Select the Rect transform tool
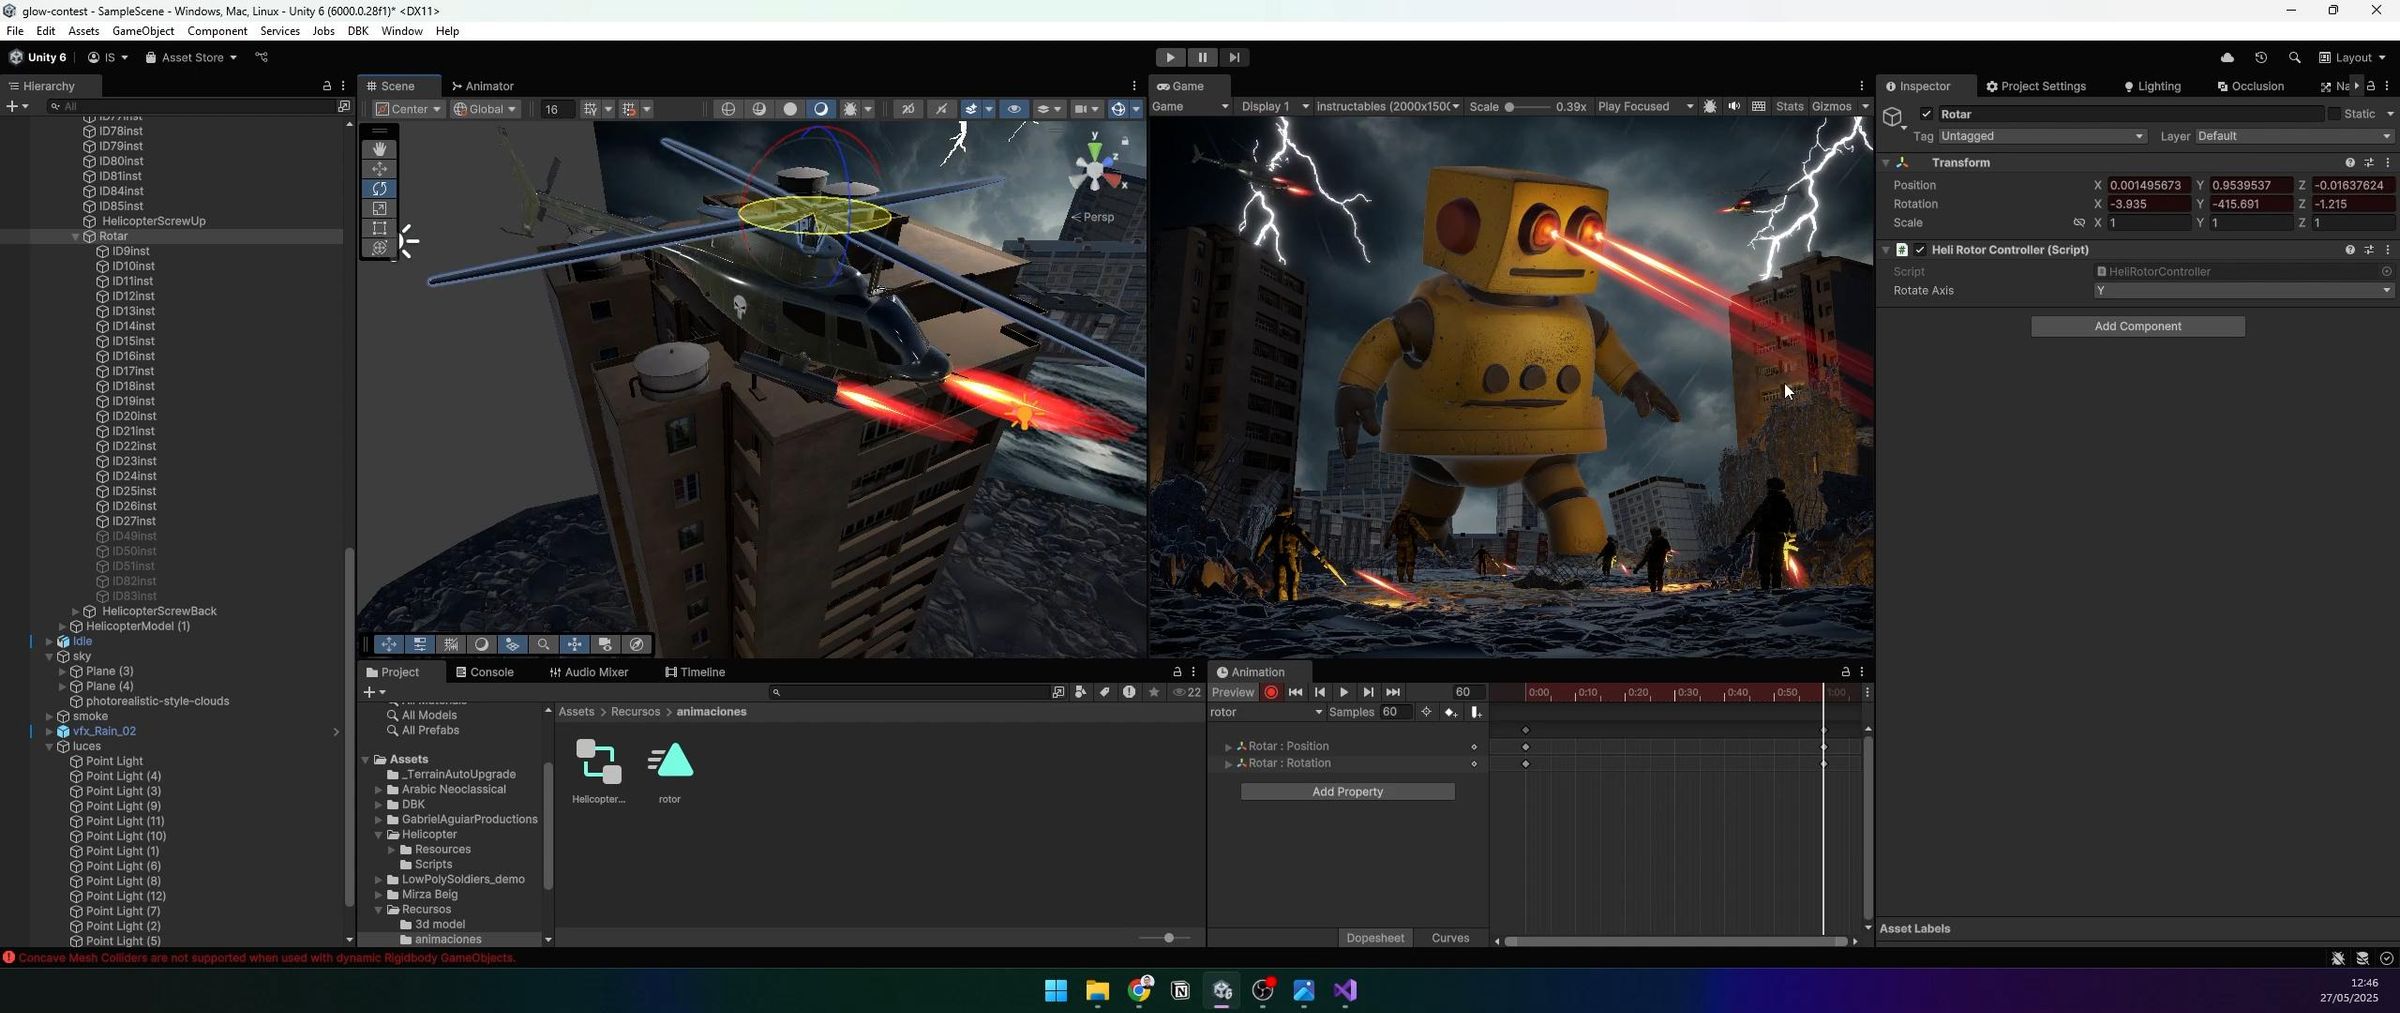This screenshot has width=2400, height=1013. pos(380,227)
